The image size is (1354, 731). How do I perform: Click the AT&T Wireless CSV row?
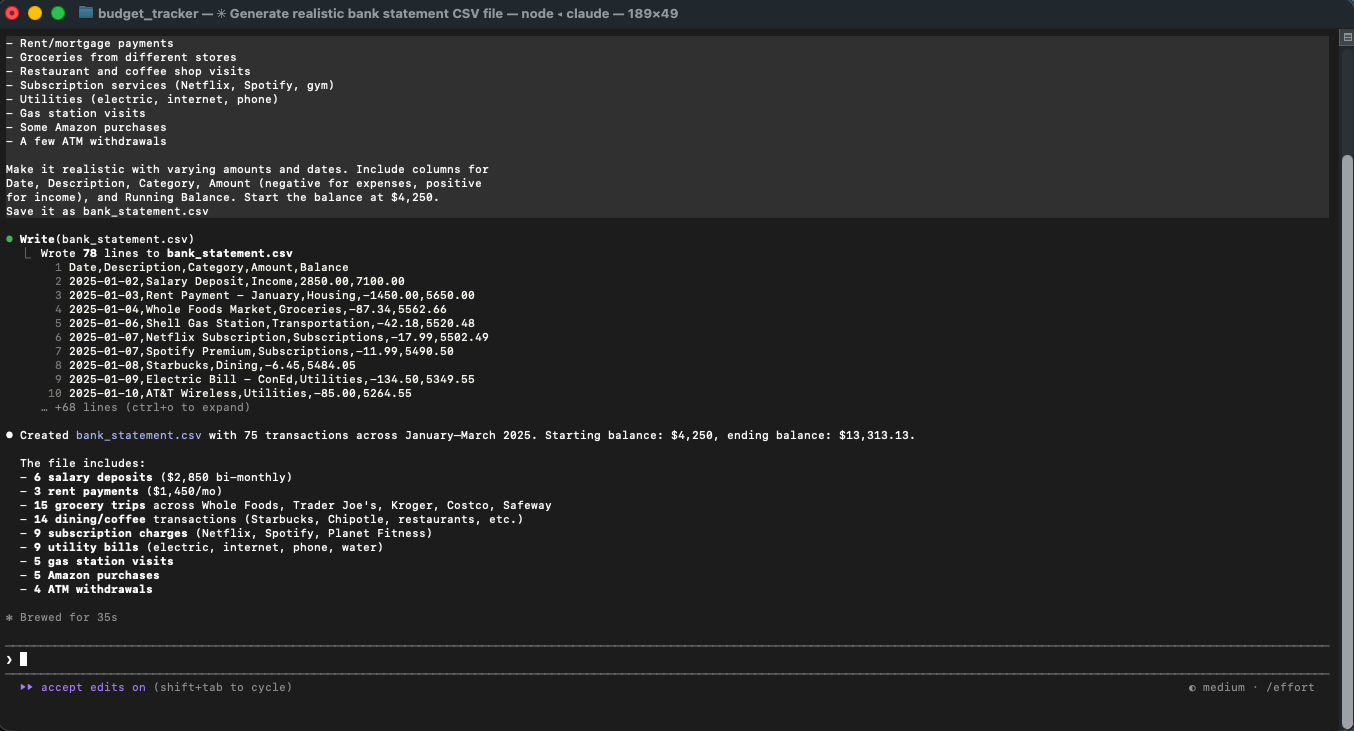click(240, 393)
